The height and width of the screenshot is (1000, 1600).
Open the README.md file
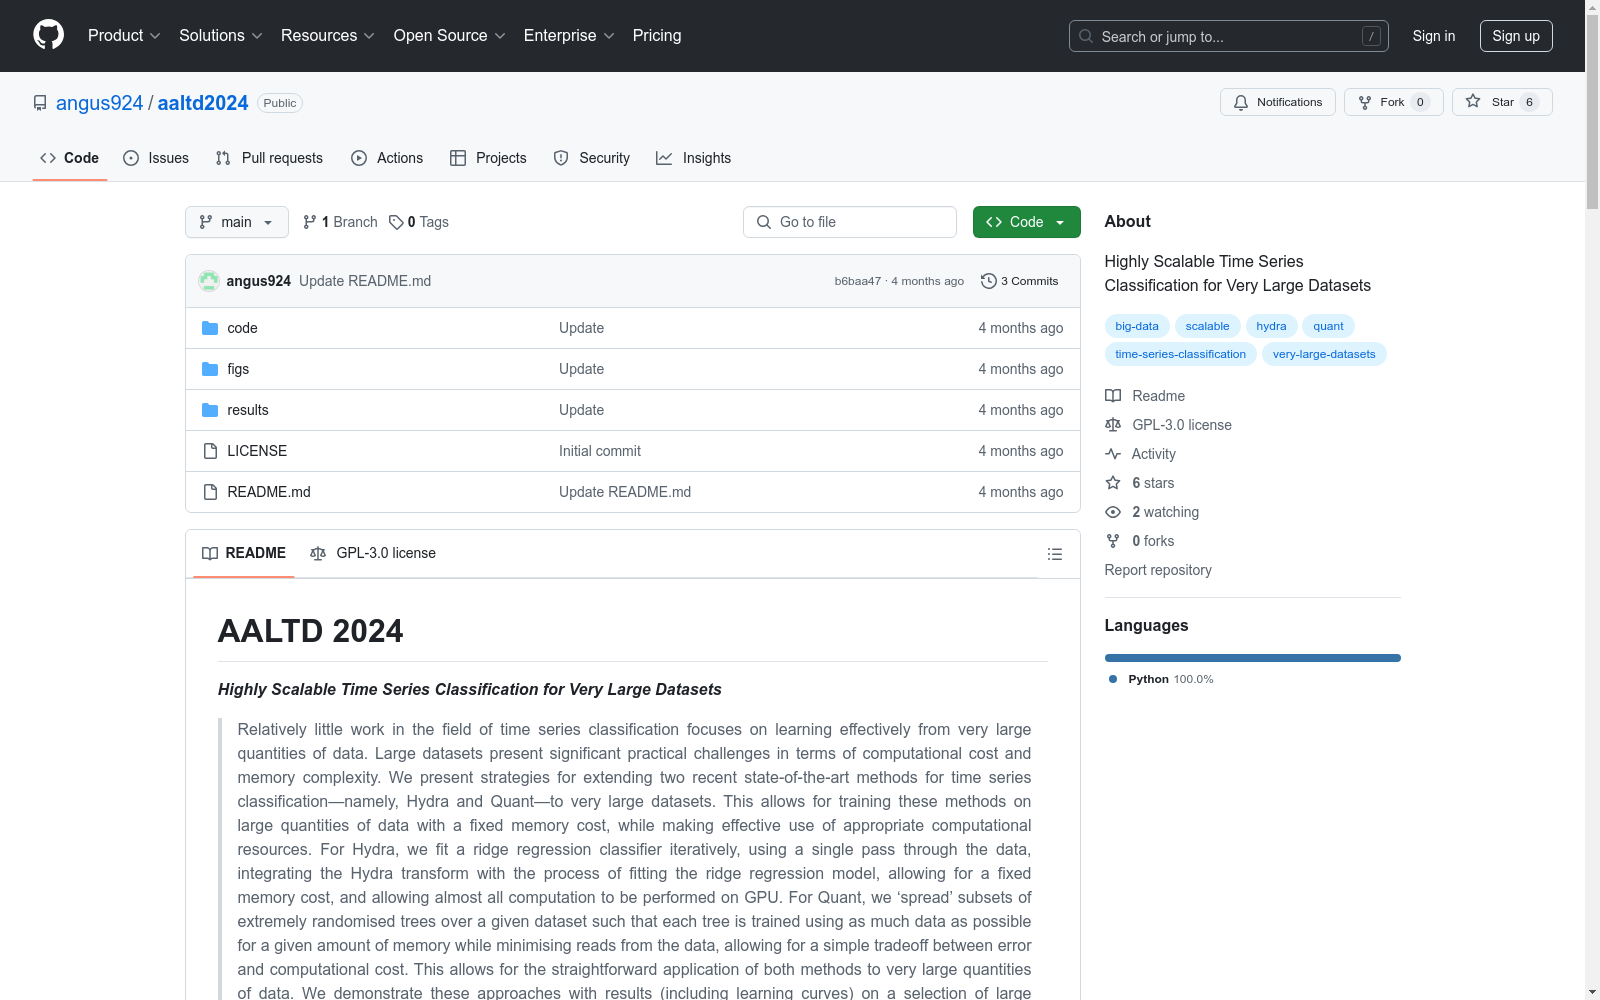pos(269,492)
